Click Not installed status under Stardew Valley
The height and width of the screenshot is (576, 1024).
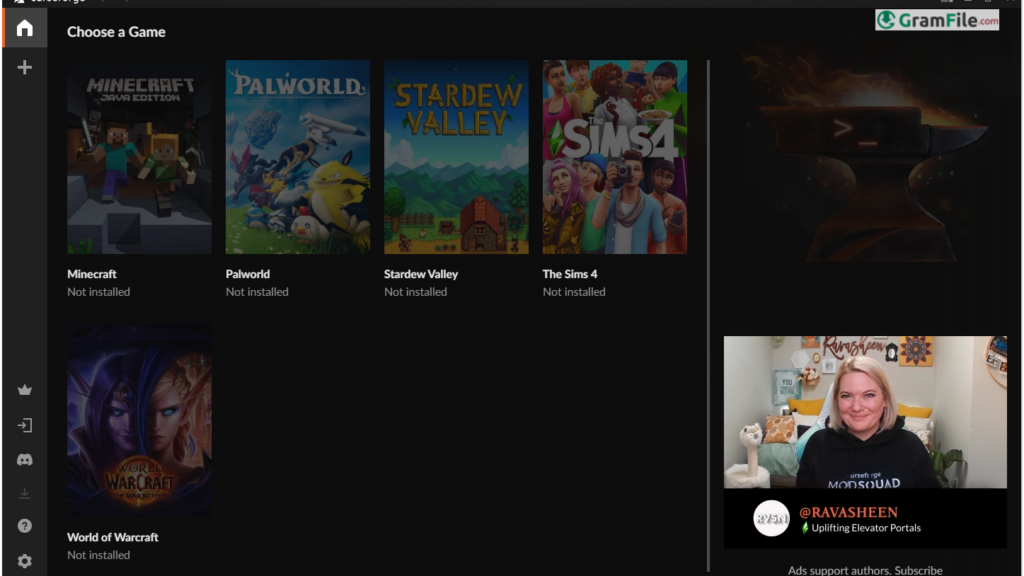[416, 292]
